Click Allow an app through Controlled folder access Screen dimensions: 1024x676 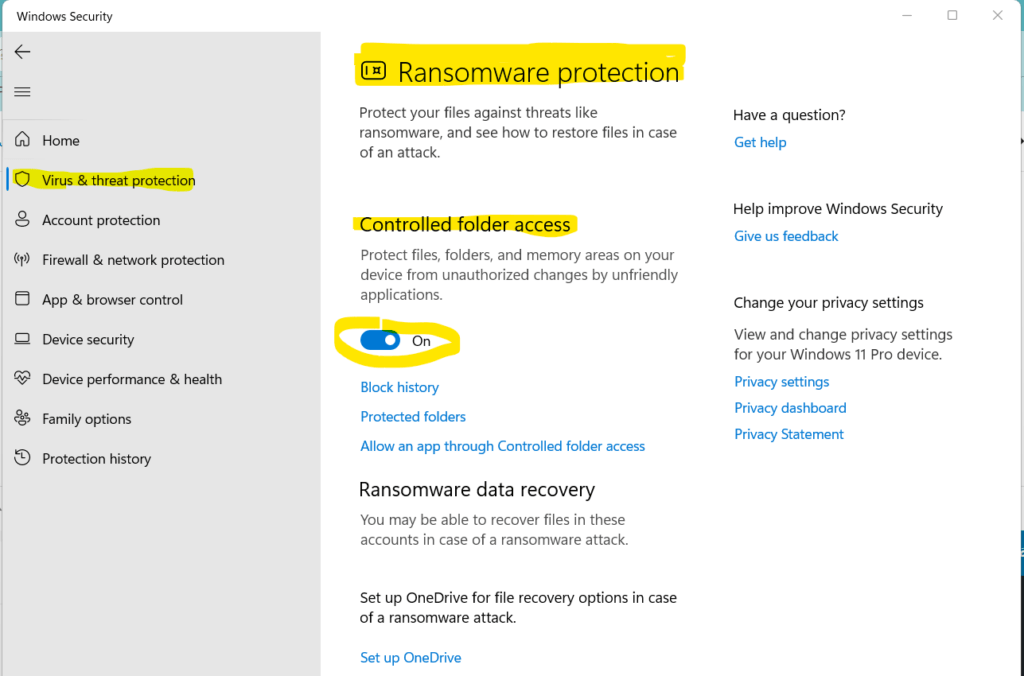pyautogui.click(x=502, y=446)
